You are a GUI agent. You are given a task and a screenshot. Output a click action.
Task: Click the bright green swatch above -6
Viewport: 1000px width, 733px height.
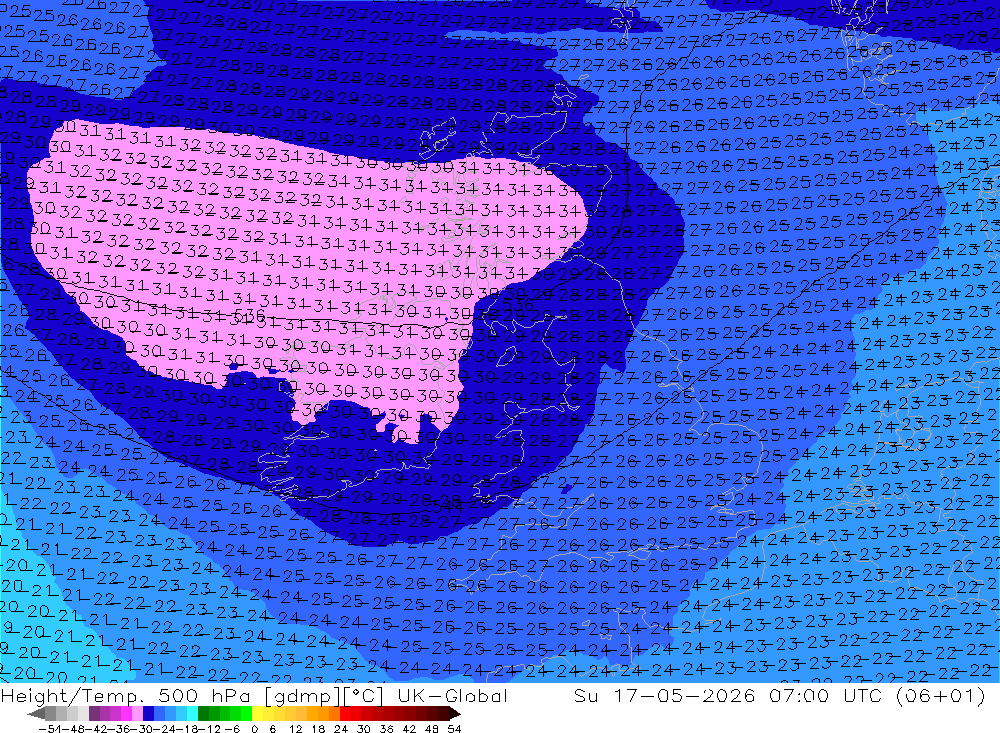pyautogui.click(x=246, y=714)
